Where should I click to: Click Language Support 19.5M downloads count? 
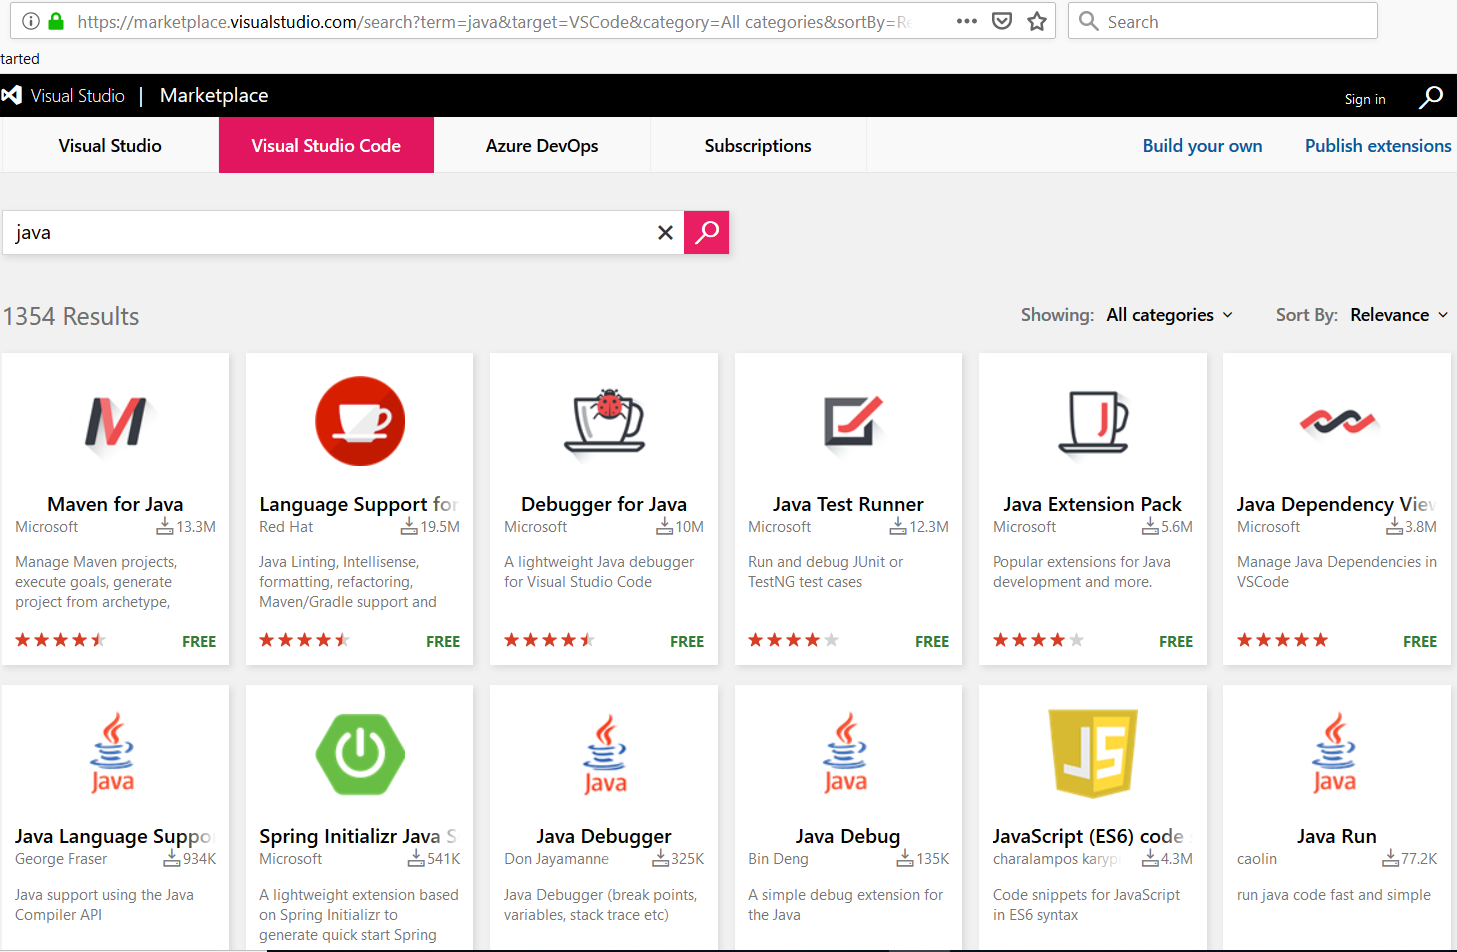click(x=430, y=527)
